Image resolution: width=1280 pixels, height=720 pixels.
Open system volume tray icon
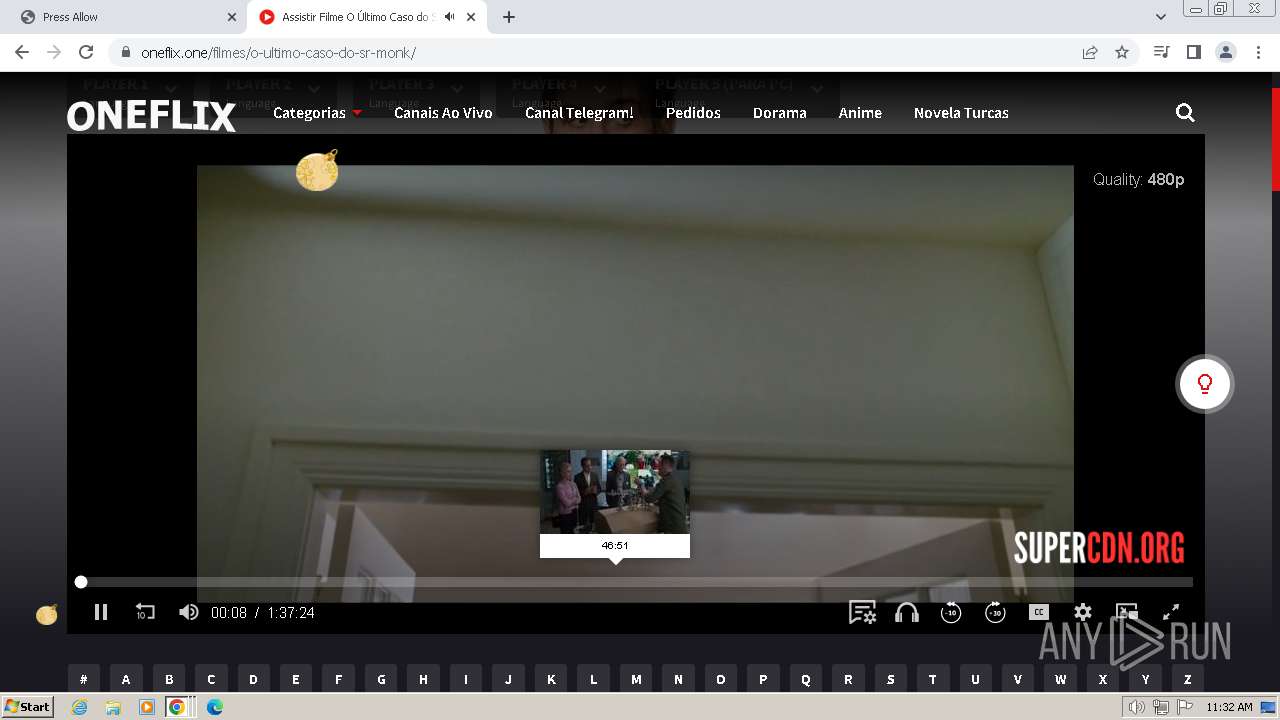[1136, 707]
